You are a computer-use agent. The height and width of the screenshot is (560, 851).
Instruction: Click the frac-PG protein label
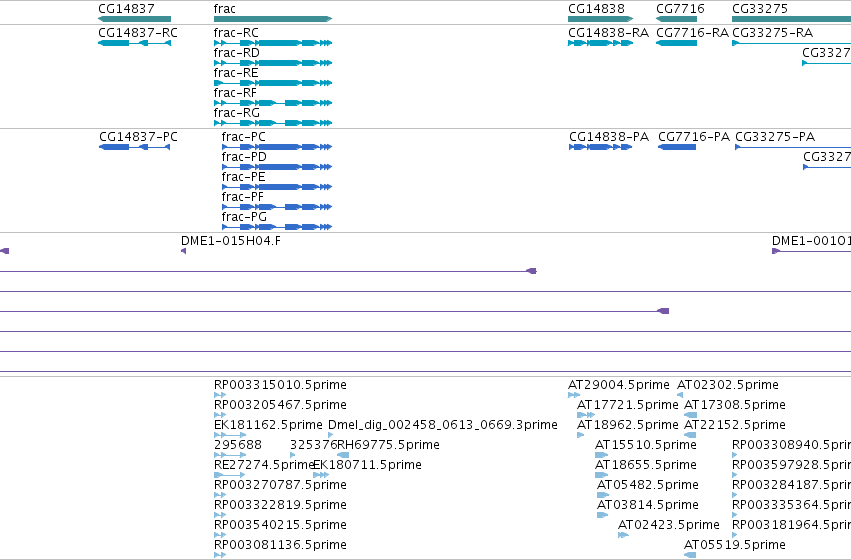tap(244, 217)
